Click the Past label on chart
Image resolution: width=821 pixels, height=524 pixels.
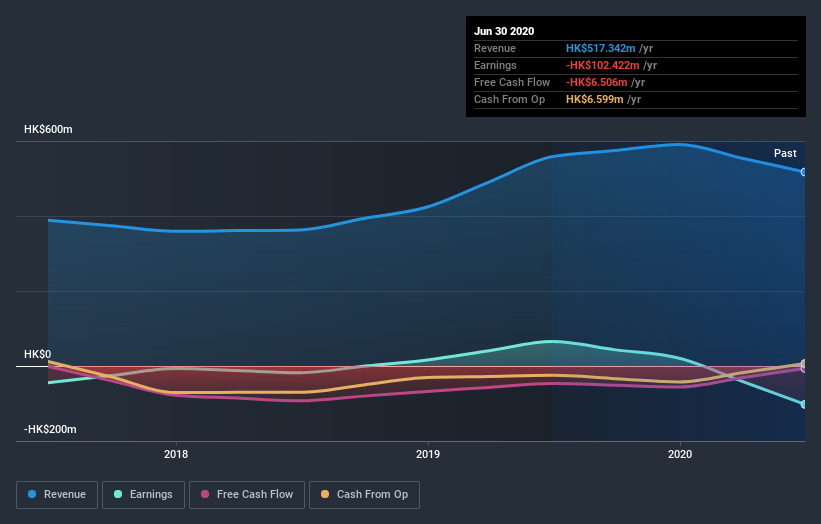point(785,153)
